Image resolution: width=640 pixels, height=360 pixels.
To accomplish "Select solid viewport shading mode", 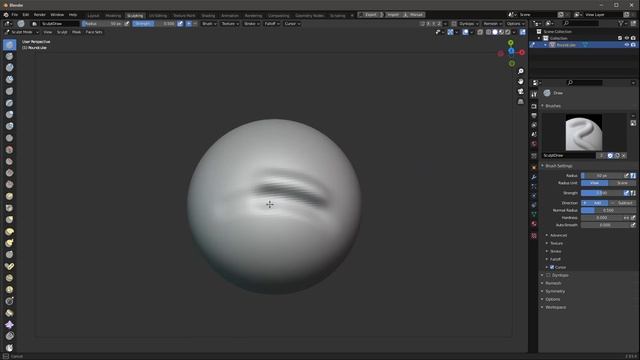I will [495, 32].
